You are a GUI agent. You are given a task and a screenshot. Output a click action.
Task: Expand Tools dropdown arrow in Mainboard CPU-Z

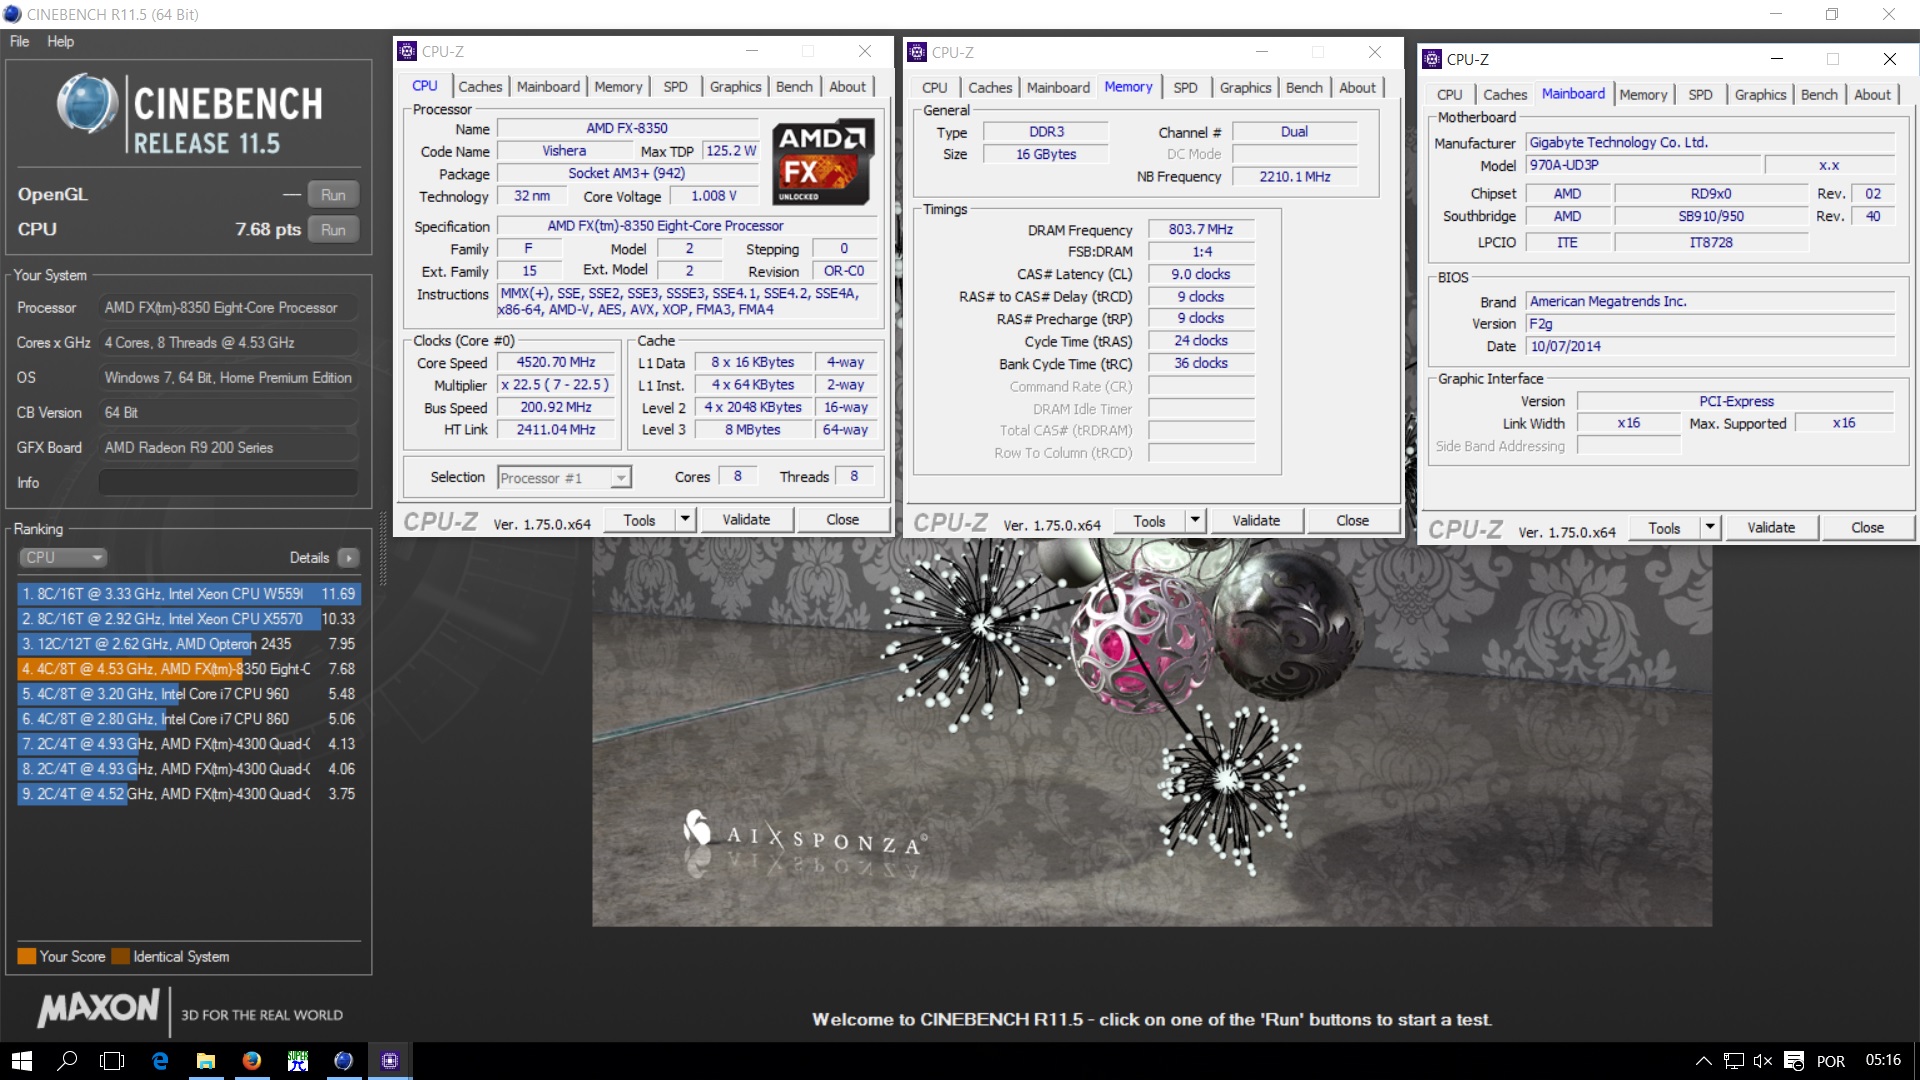1710,527
